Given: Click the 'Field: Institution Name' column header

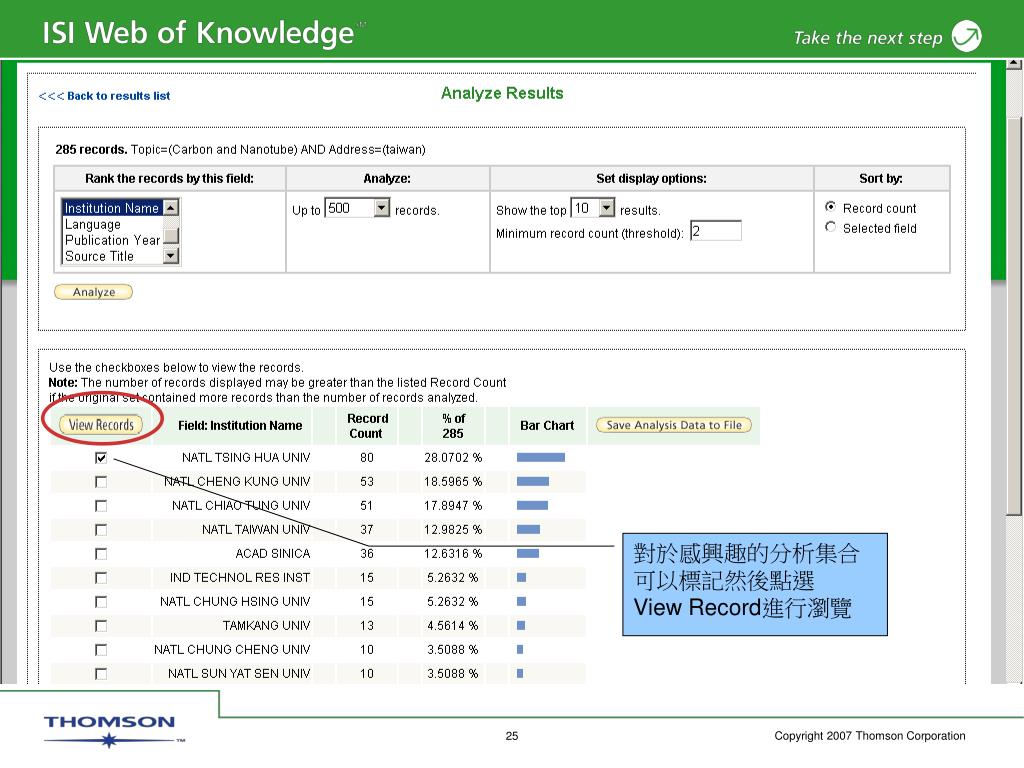Looking at the screenshot, I should pos(240,426).
